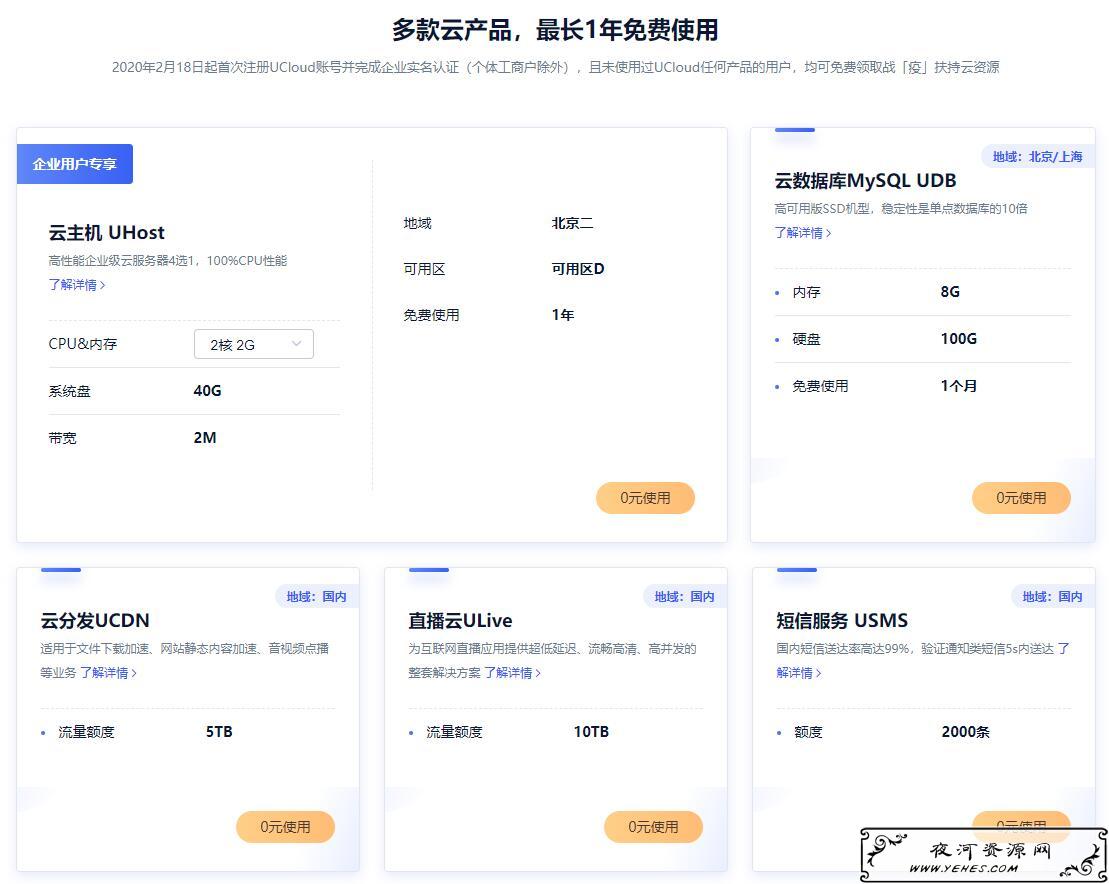Click the 系统盘 label
This screenshot has width=1109, height=884.
point(69,391)
